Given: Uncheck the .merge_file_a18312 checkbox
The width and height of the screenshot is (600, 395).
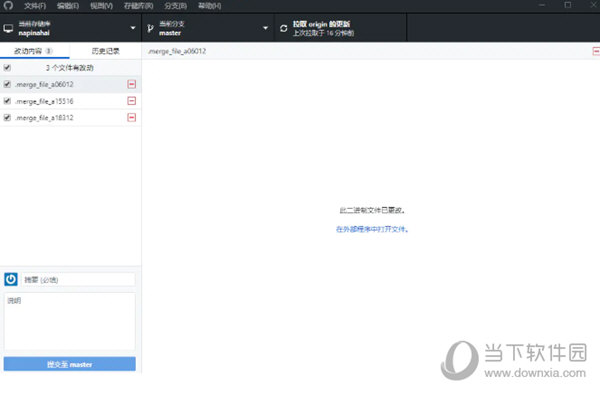Looking at the screenshot, I should tap(7, 118).
